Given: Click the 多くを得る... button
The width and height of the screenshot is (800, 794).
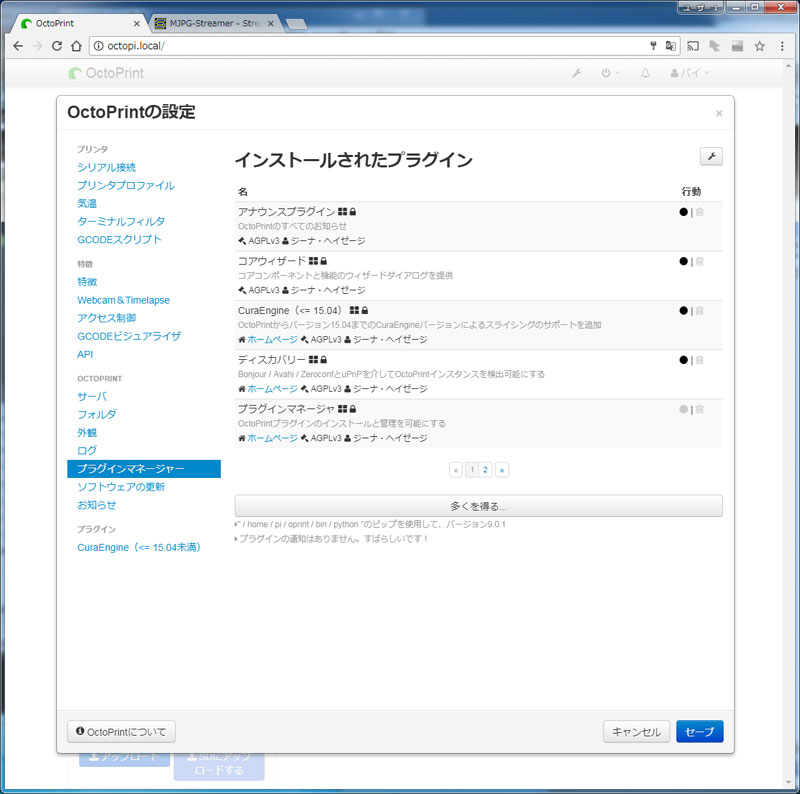Looking at the screenshot, I should click(479, 506).
